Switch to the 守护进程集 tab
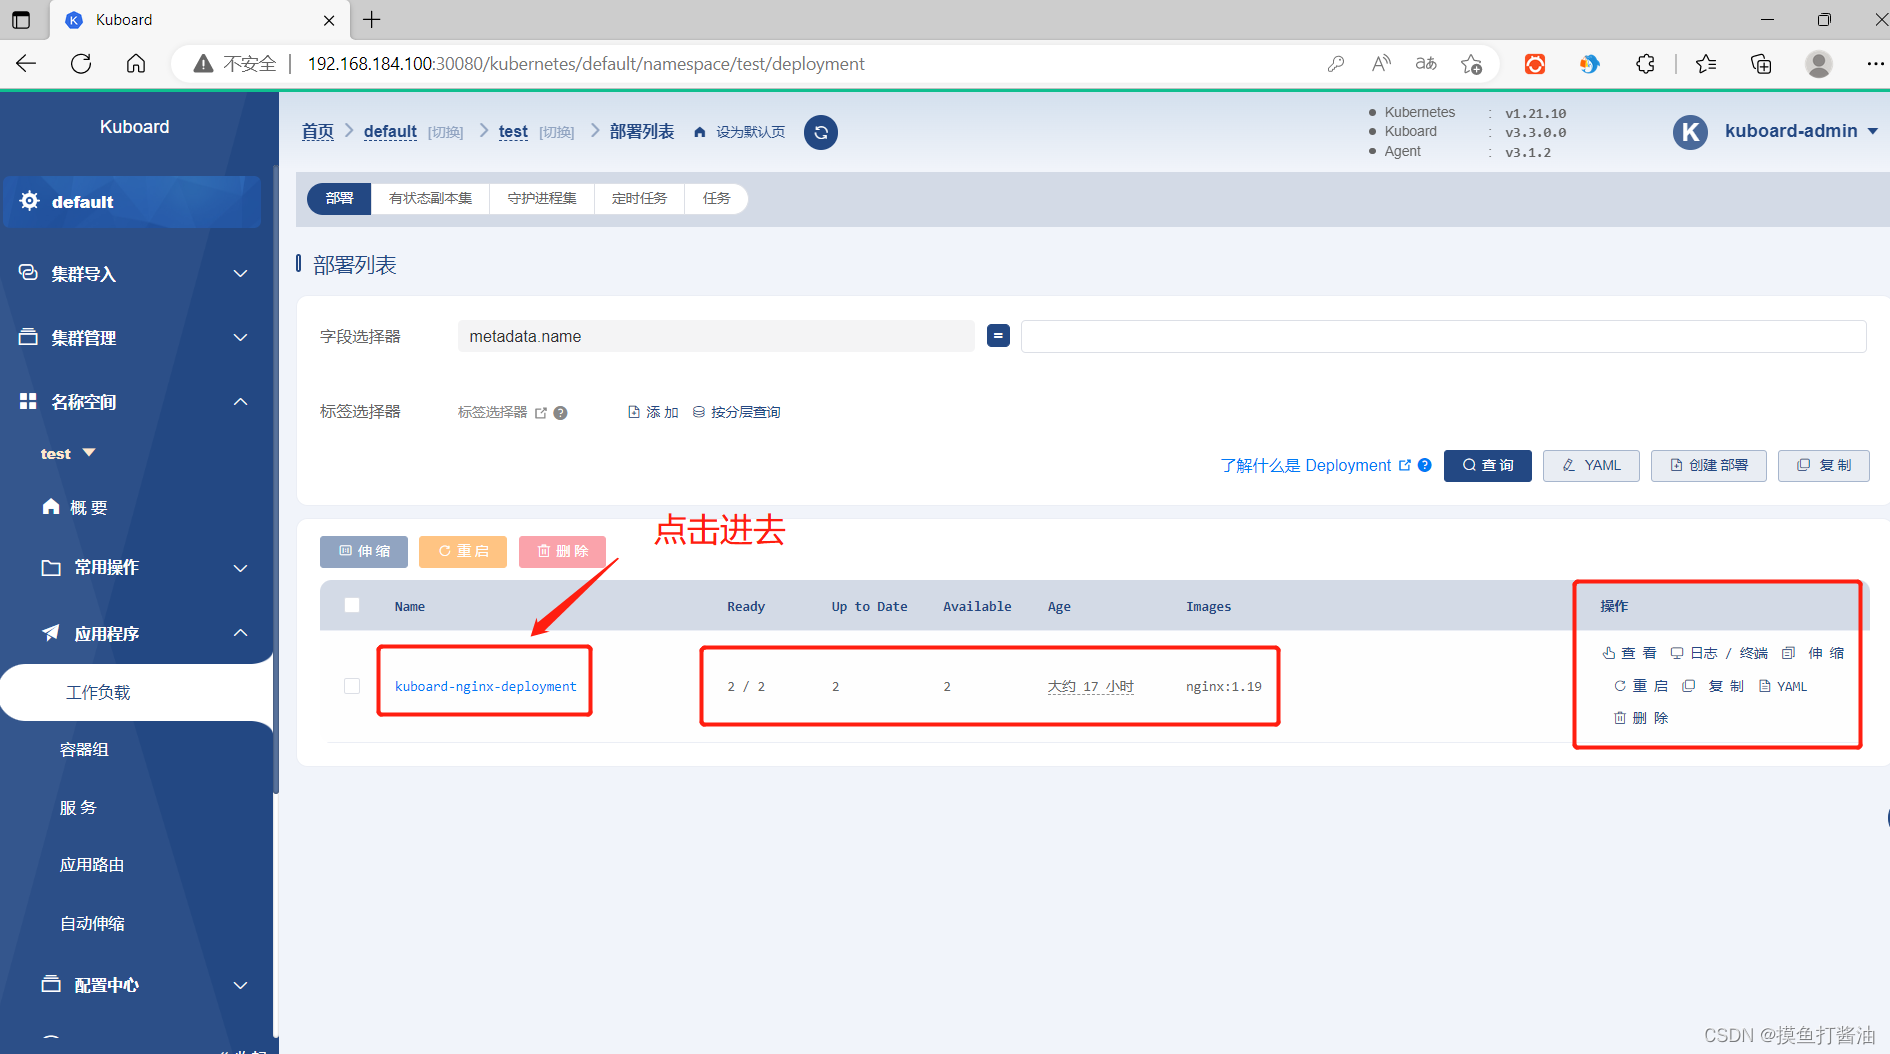The image size is (1890, 1054). 542,198
